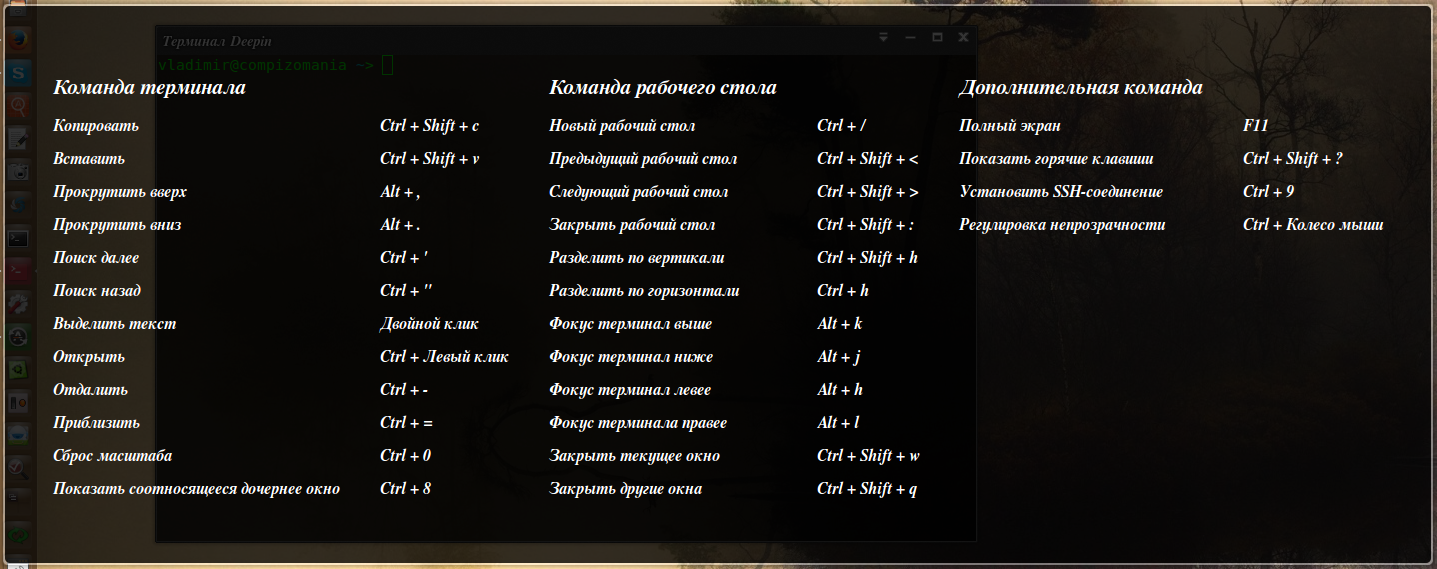
Task: Click the 'Разделить по вертикали' entry
Action: pyautogui.click(x=637, y=258)
